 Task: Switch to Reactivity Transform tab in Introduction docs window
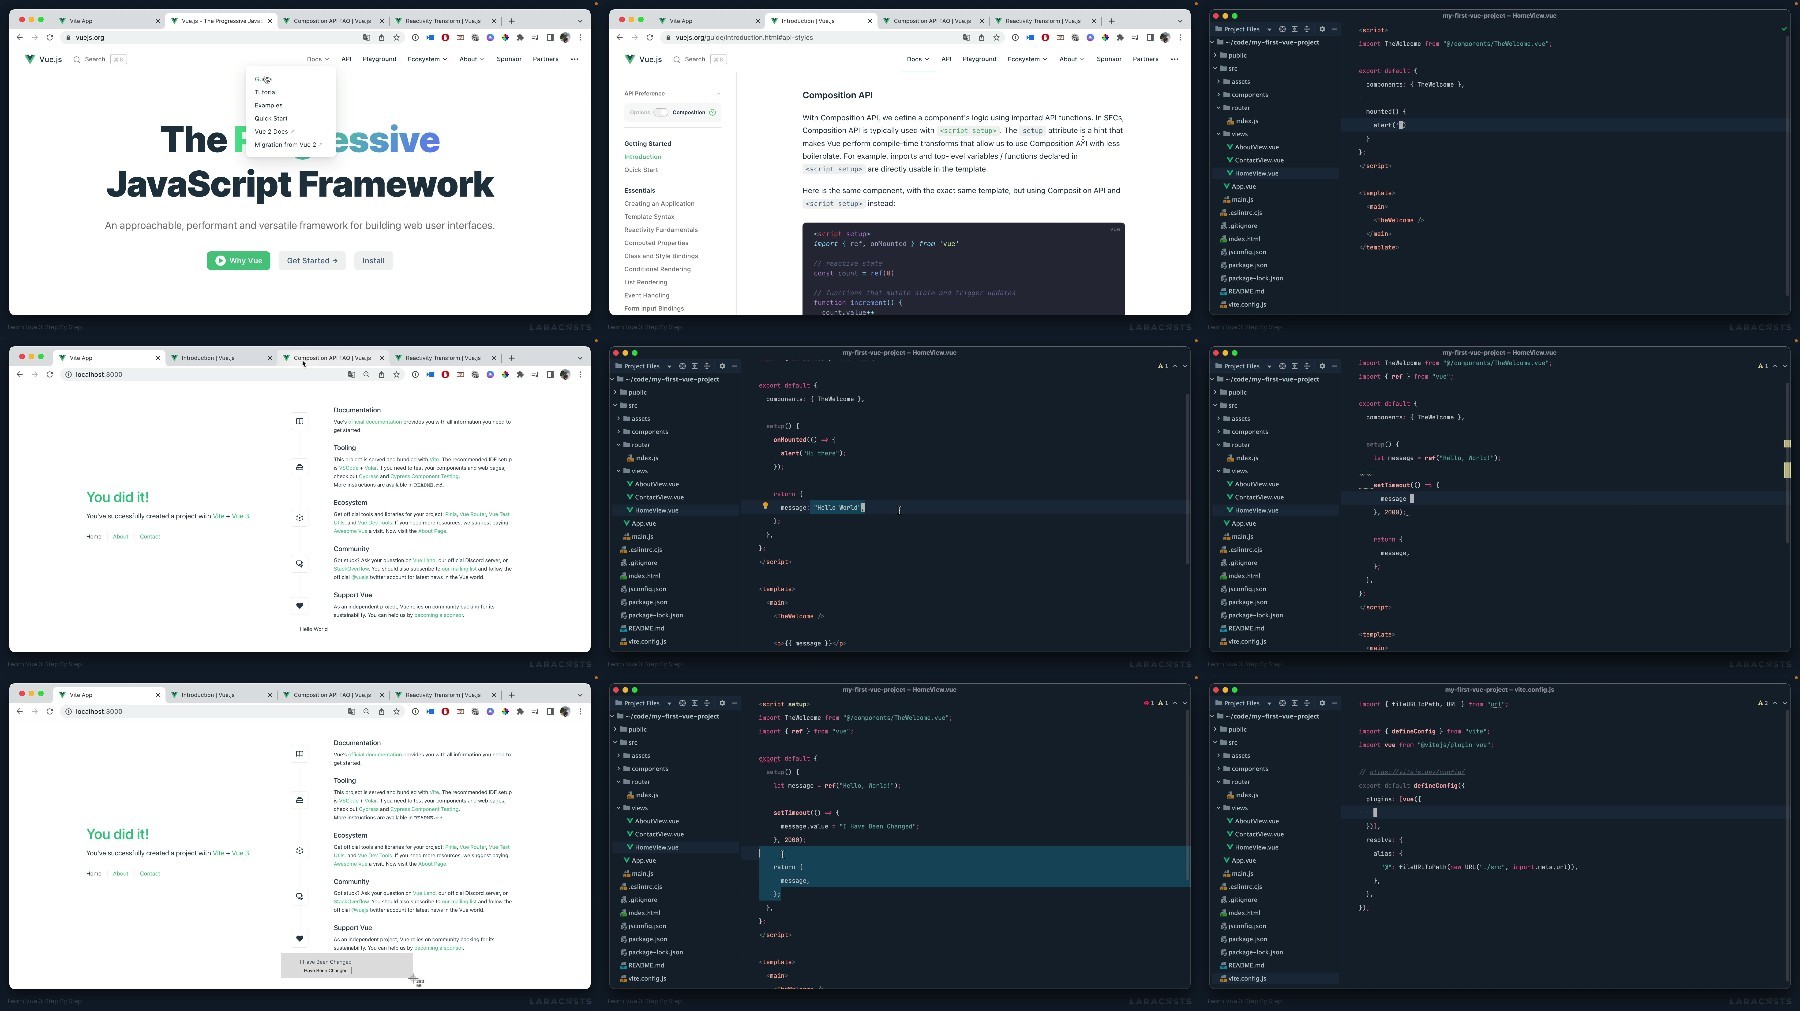[x=1042, y=20]
